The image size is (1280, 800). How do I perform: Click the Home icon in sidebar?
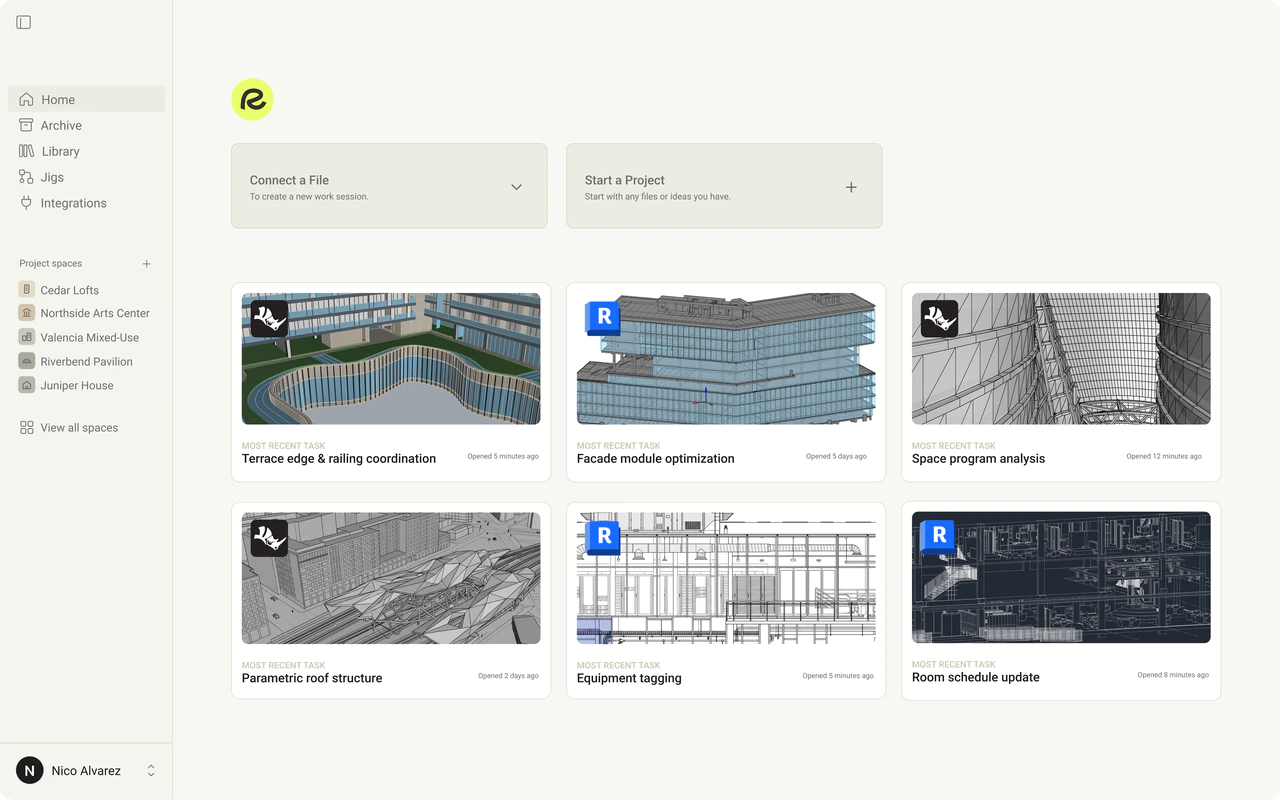[26, 99]
